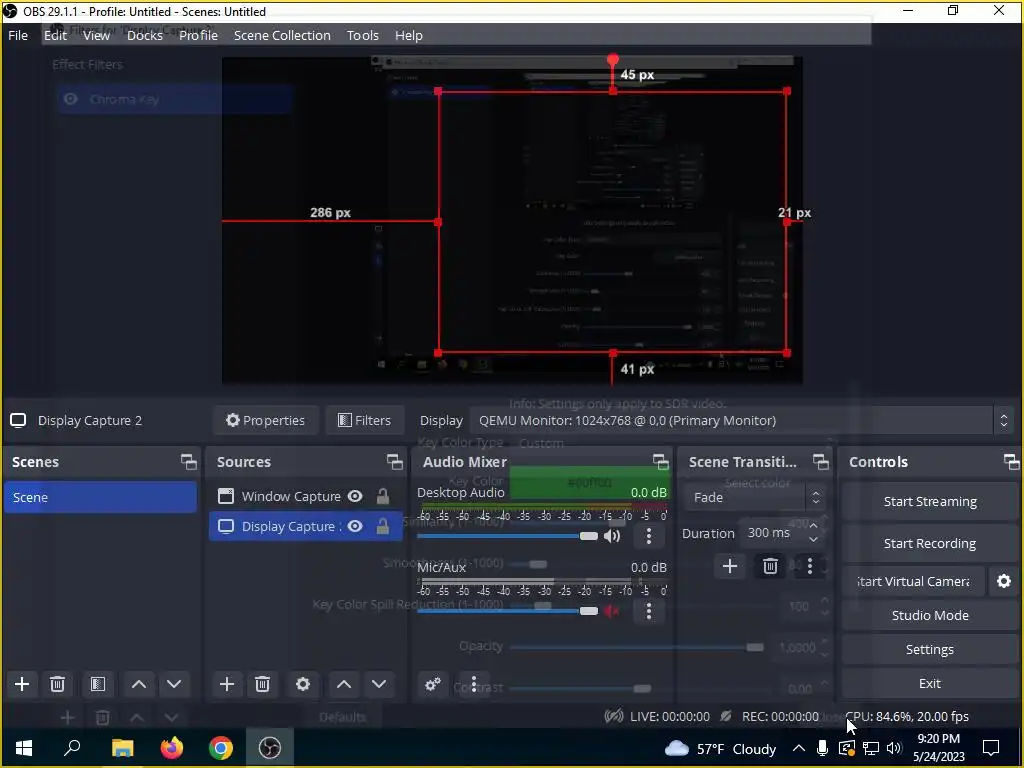Open the Help menu
The height and width of the screenshot is (768, 1024).
(x=409, y=35)
